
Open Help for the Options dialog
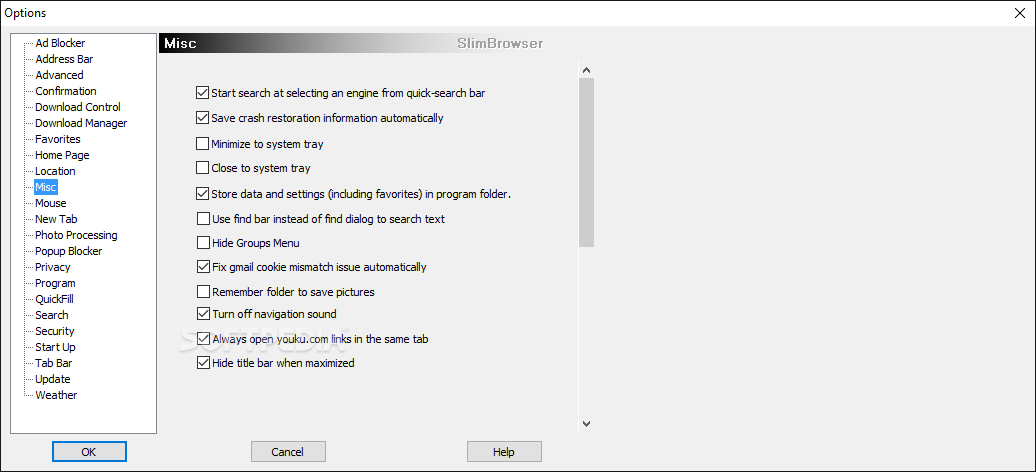click(504, 452)
